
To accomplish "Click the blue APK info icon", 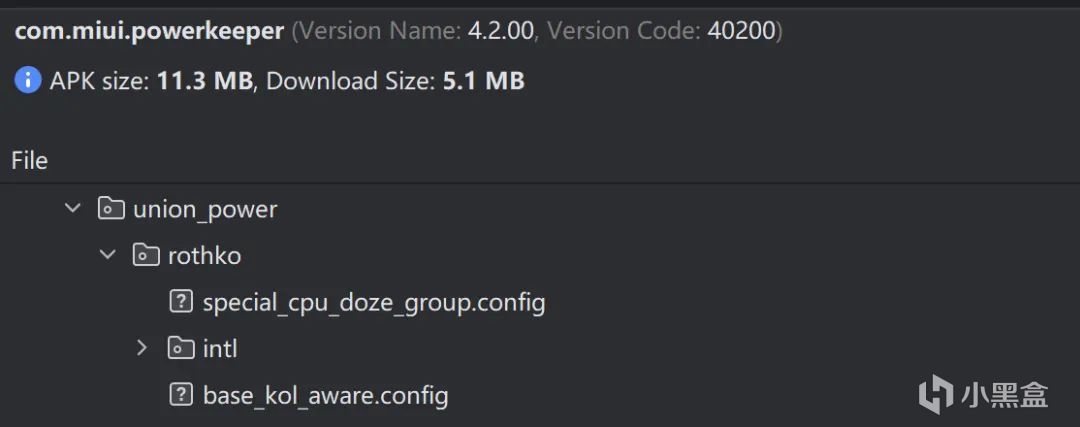I will click(x=27, y=81).
